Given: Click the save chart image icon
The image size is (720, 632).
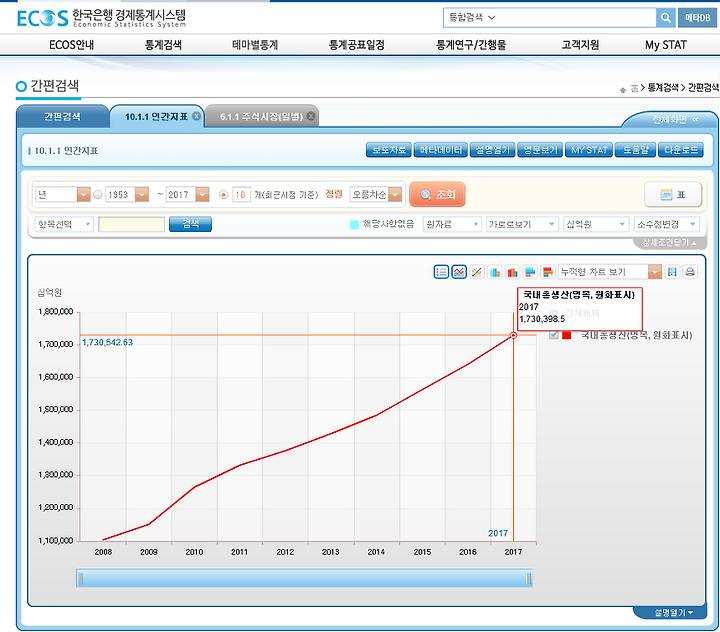Looking at the screenshot, I should (672, 272).
